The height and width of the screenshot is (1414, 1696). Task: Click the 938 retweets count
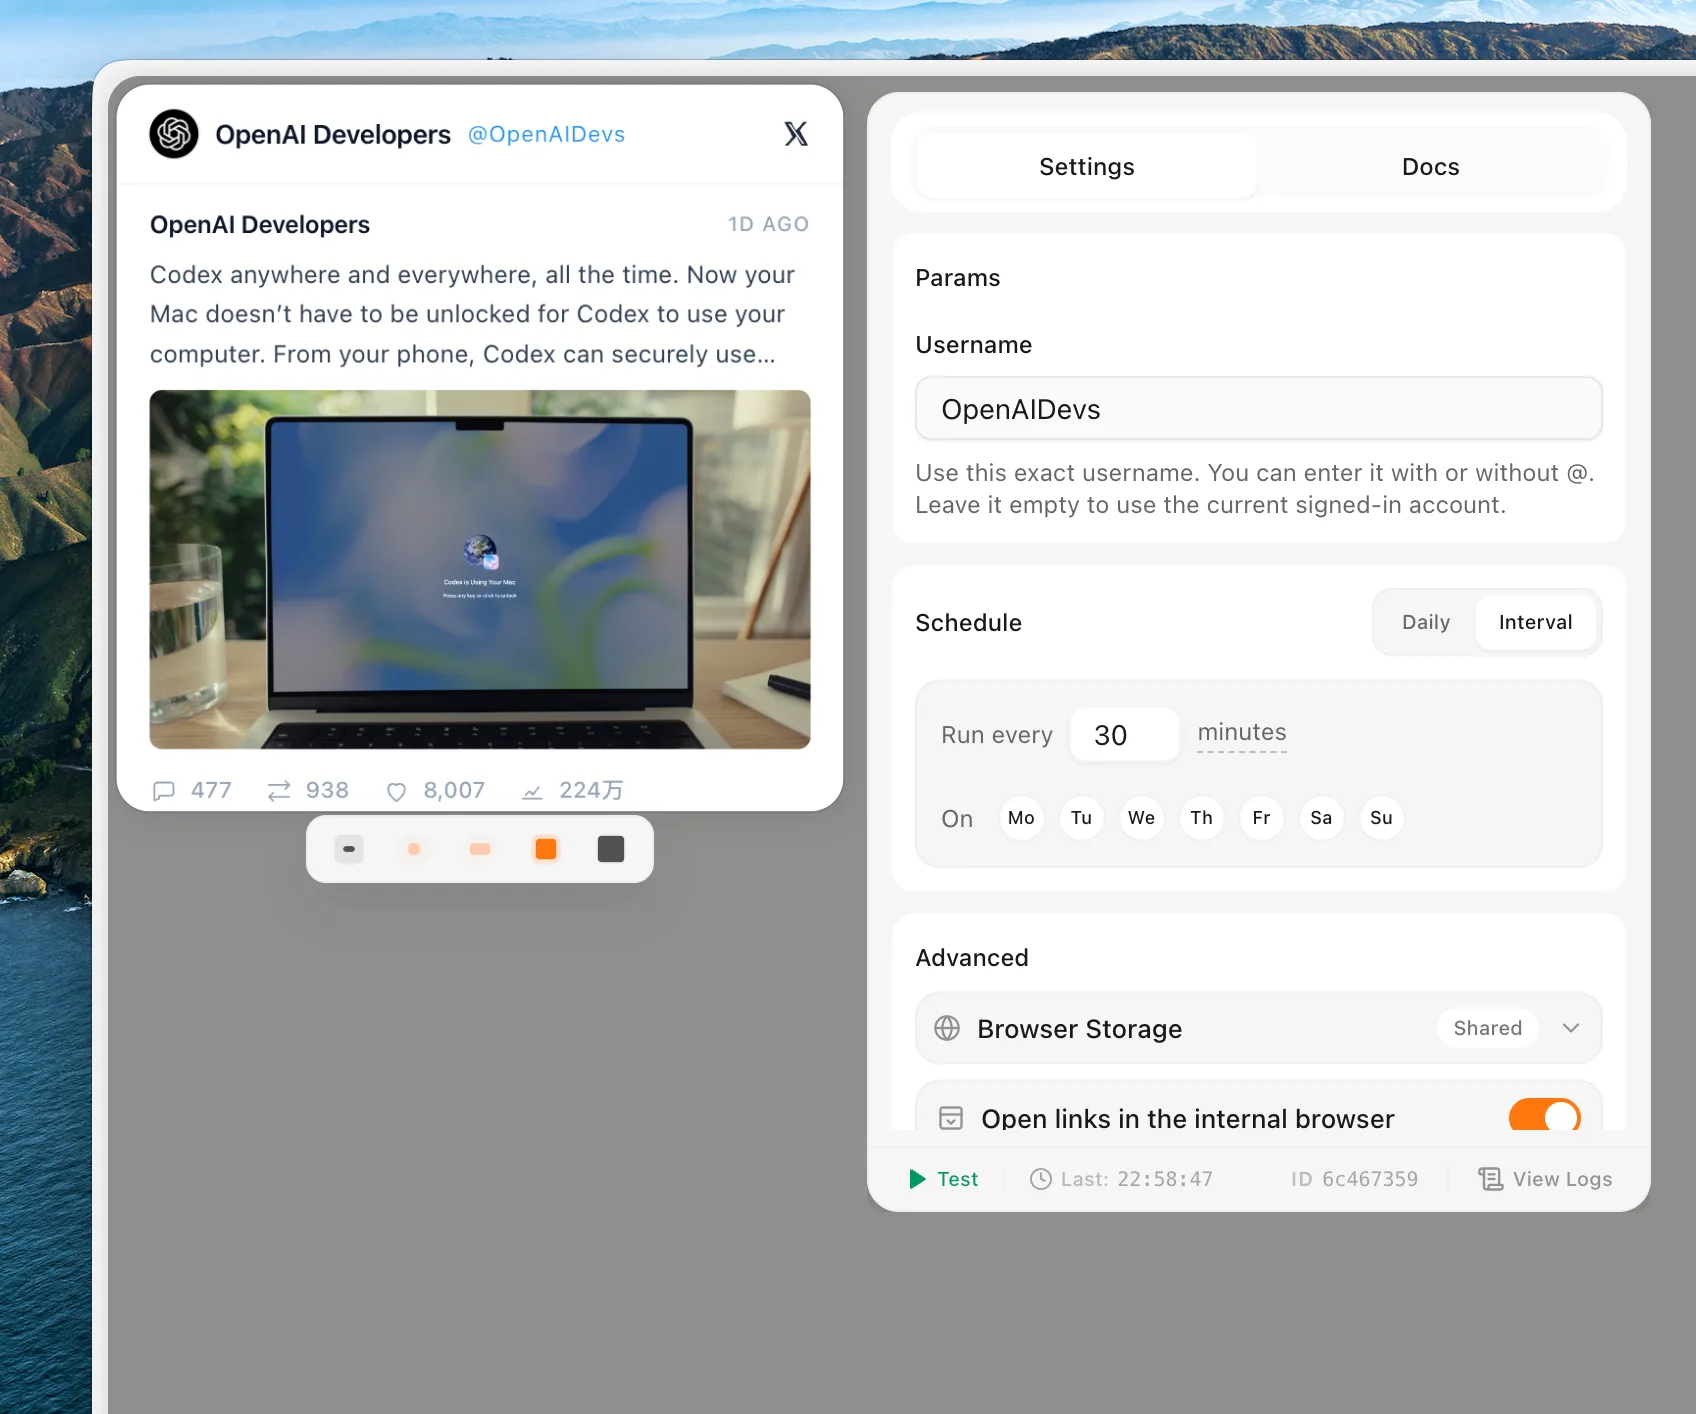pos(327,790)
